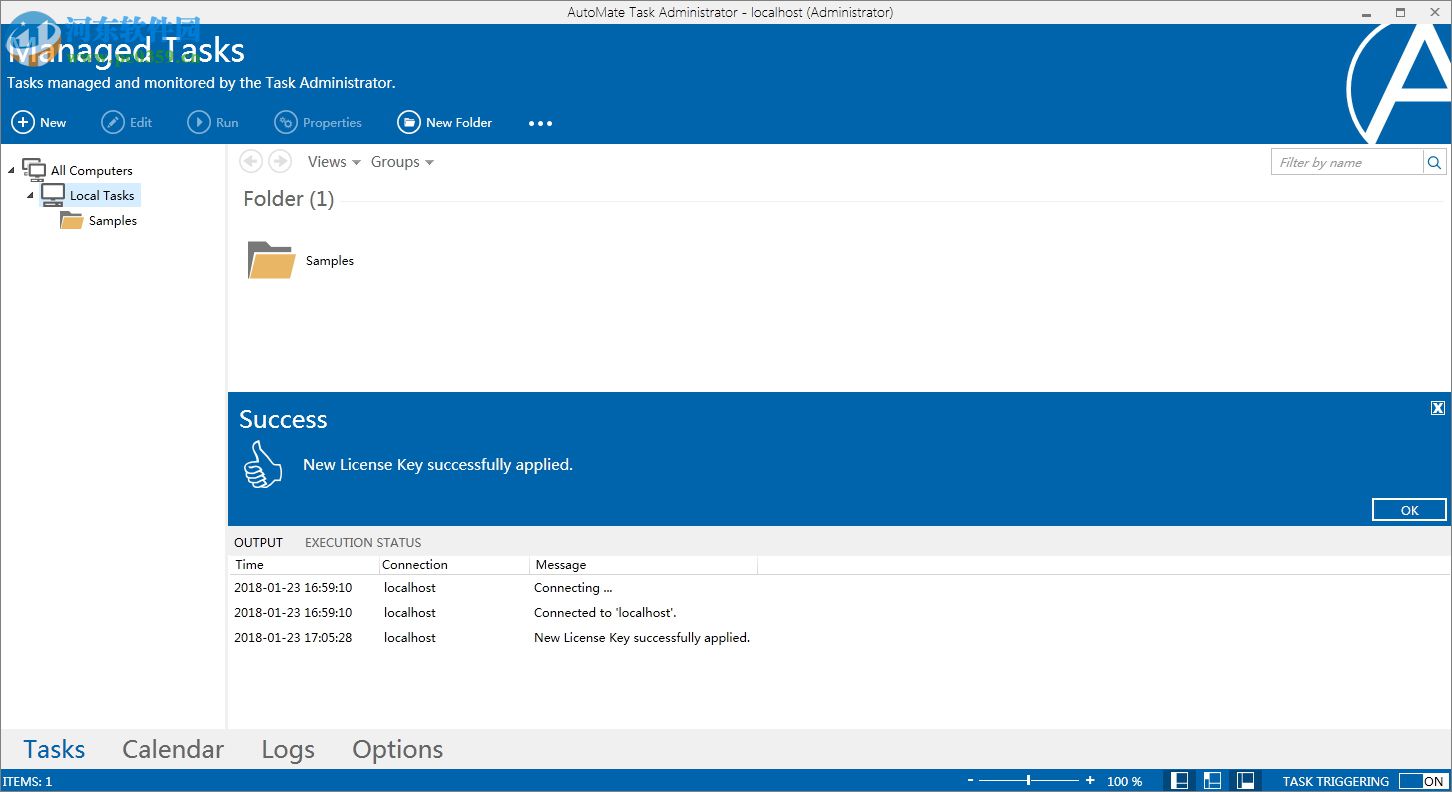Open the Logs section
Screen dimensions: 1452x792
click(x=288, y=749)
